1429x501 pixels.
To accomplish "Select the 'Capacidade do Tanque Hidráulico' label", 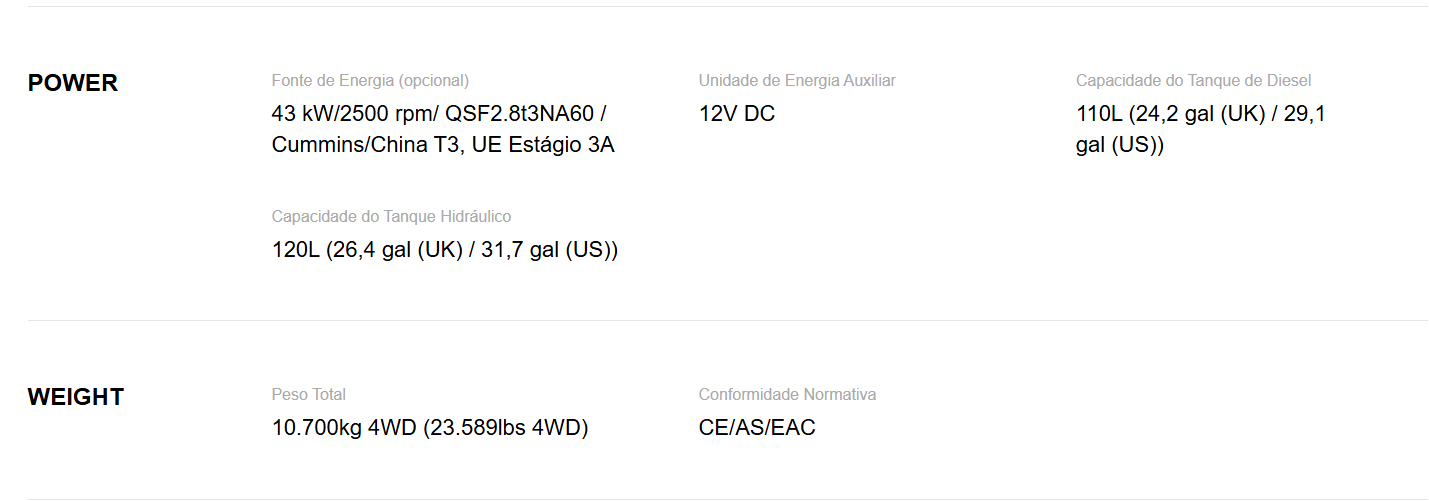I will click(391, 216).
